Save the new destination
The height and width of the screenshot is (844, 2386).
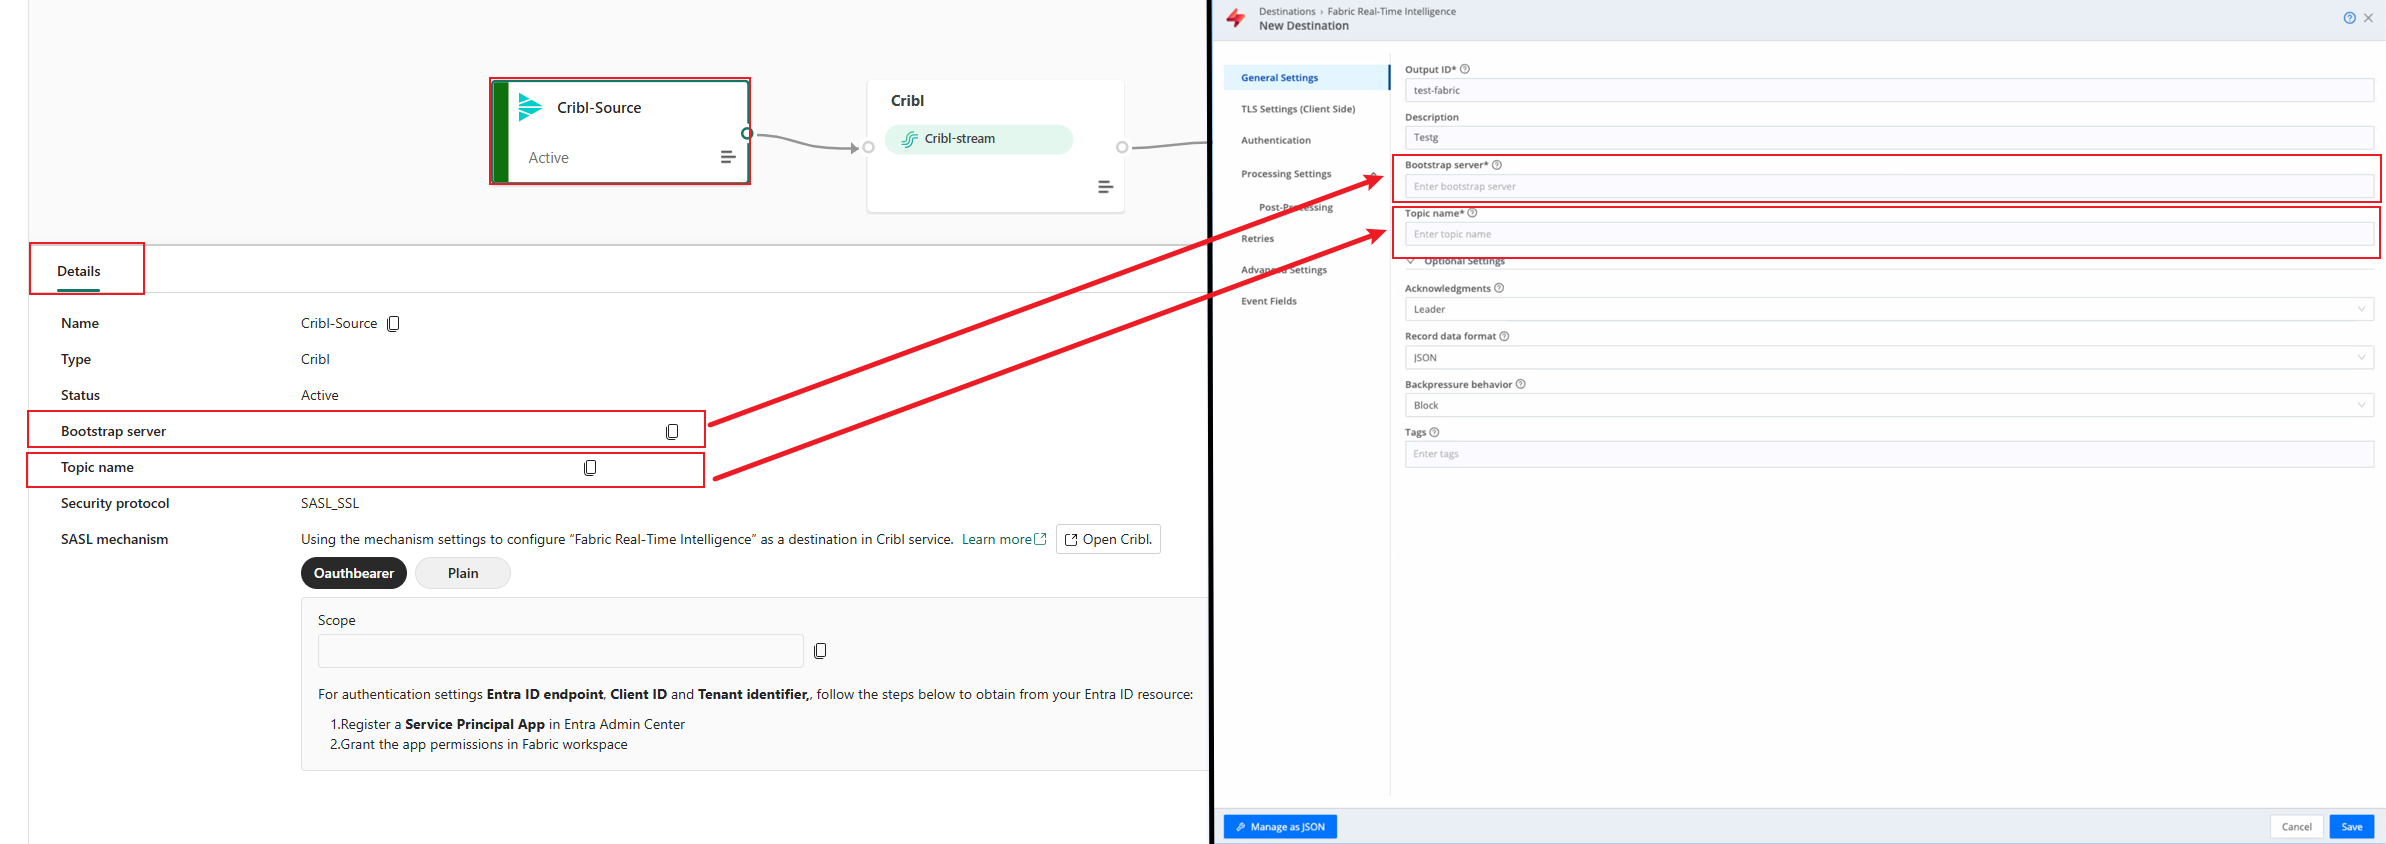click(x=2352, y=827)
